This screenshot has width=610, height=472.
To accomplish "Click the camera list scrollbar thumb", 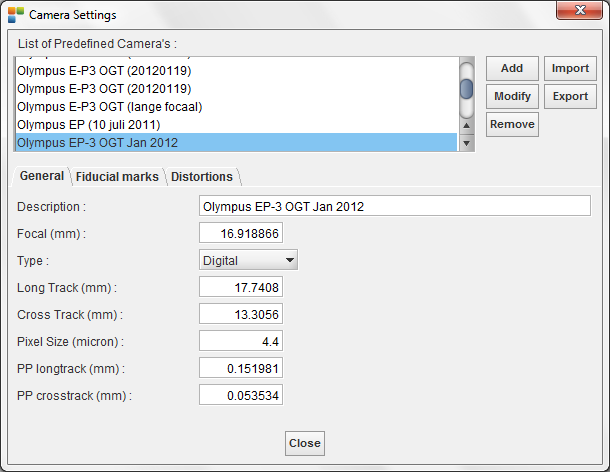I will pos(466,89).
